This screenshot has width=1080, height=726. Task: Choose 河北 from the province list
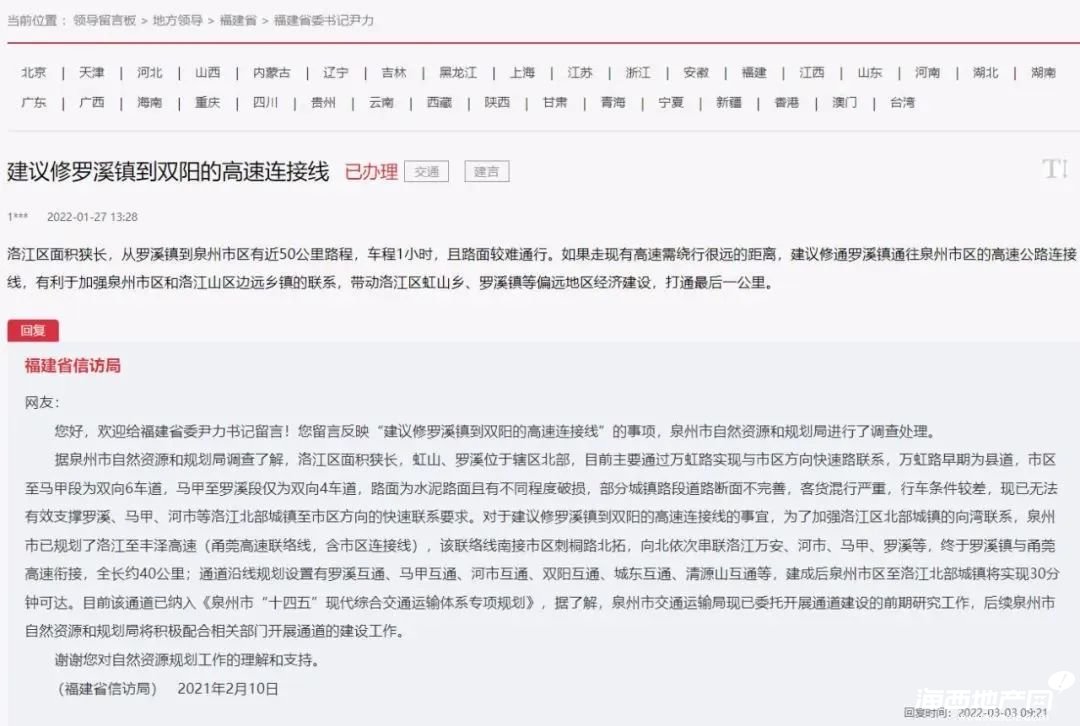149,72
